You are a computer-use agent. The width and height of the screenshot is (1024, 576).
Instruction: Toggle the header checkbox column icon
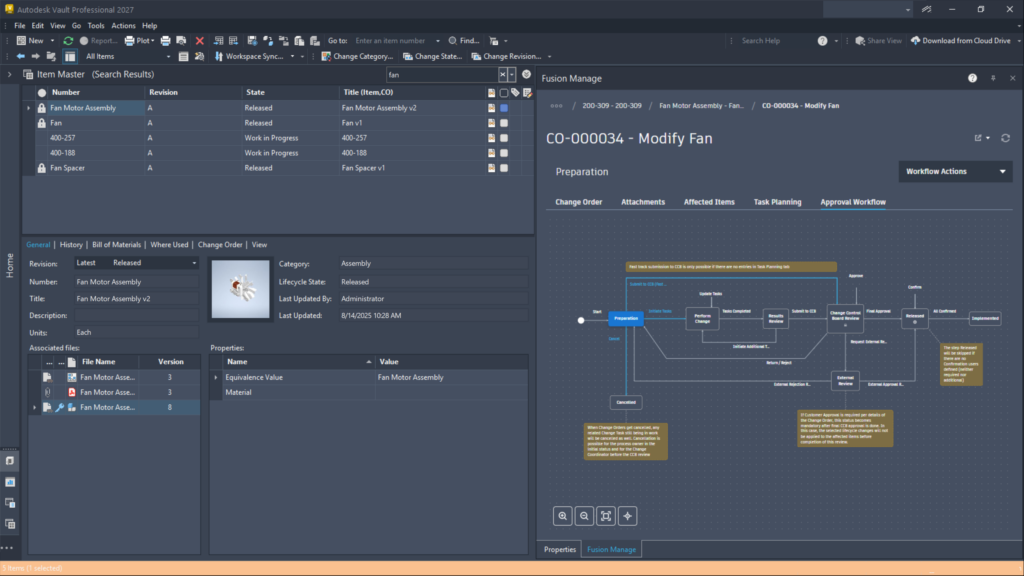pyautogui.click(x=504, y=93)
